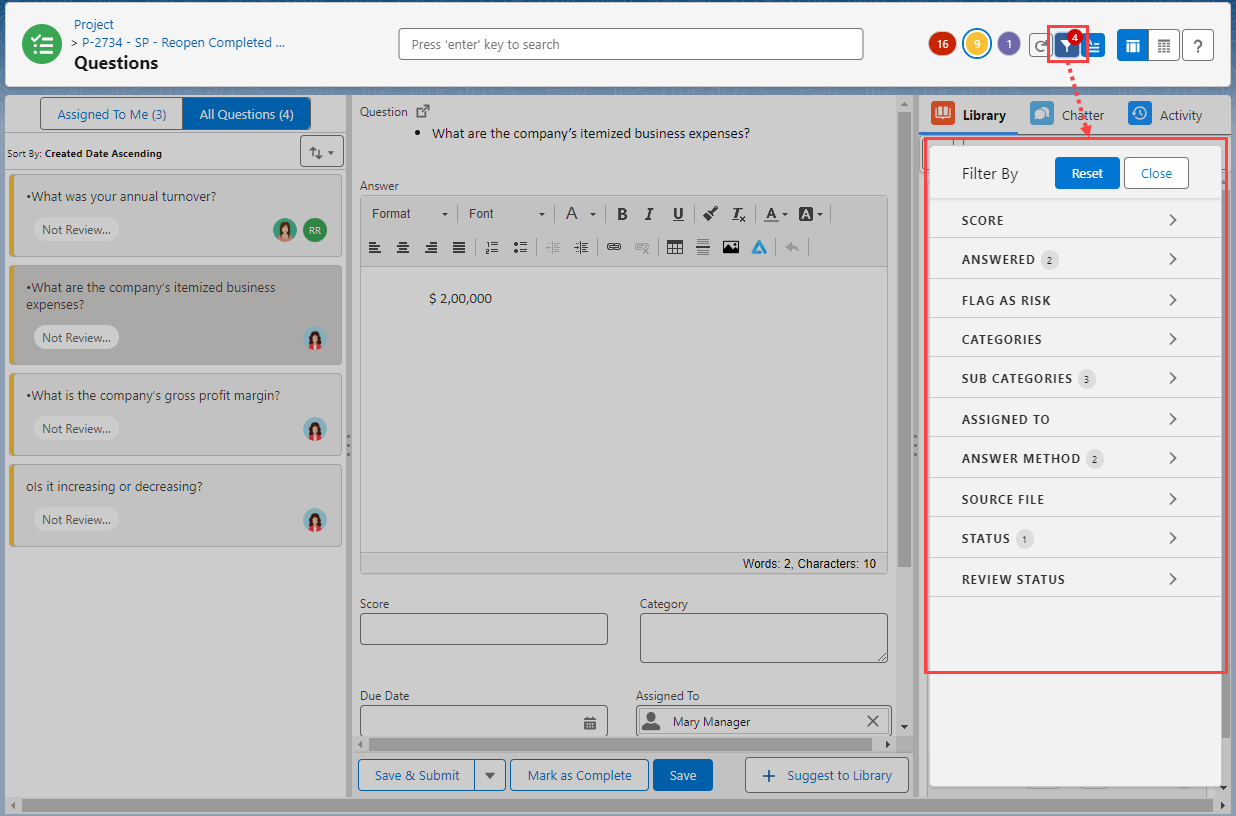Click Mark as Complete button
The image size is (1236, 816).
coord(579,775)
